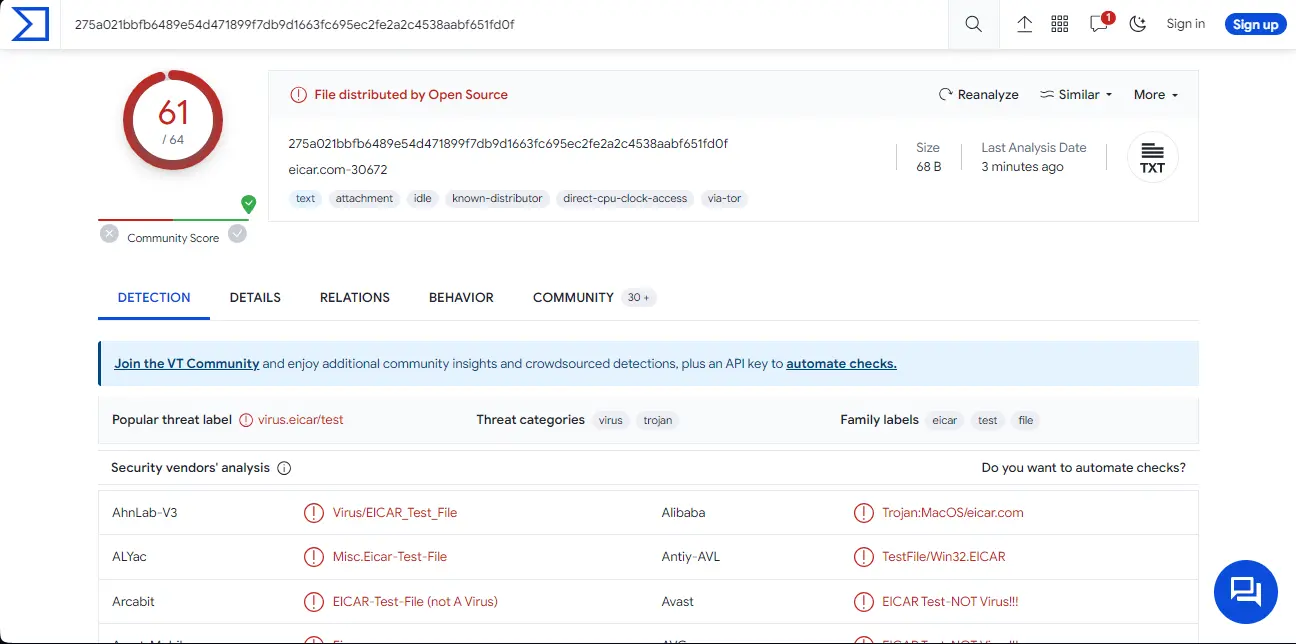Click the 'idle' tag
The image size is (1296, 644).
[x=423, y=198]
